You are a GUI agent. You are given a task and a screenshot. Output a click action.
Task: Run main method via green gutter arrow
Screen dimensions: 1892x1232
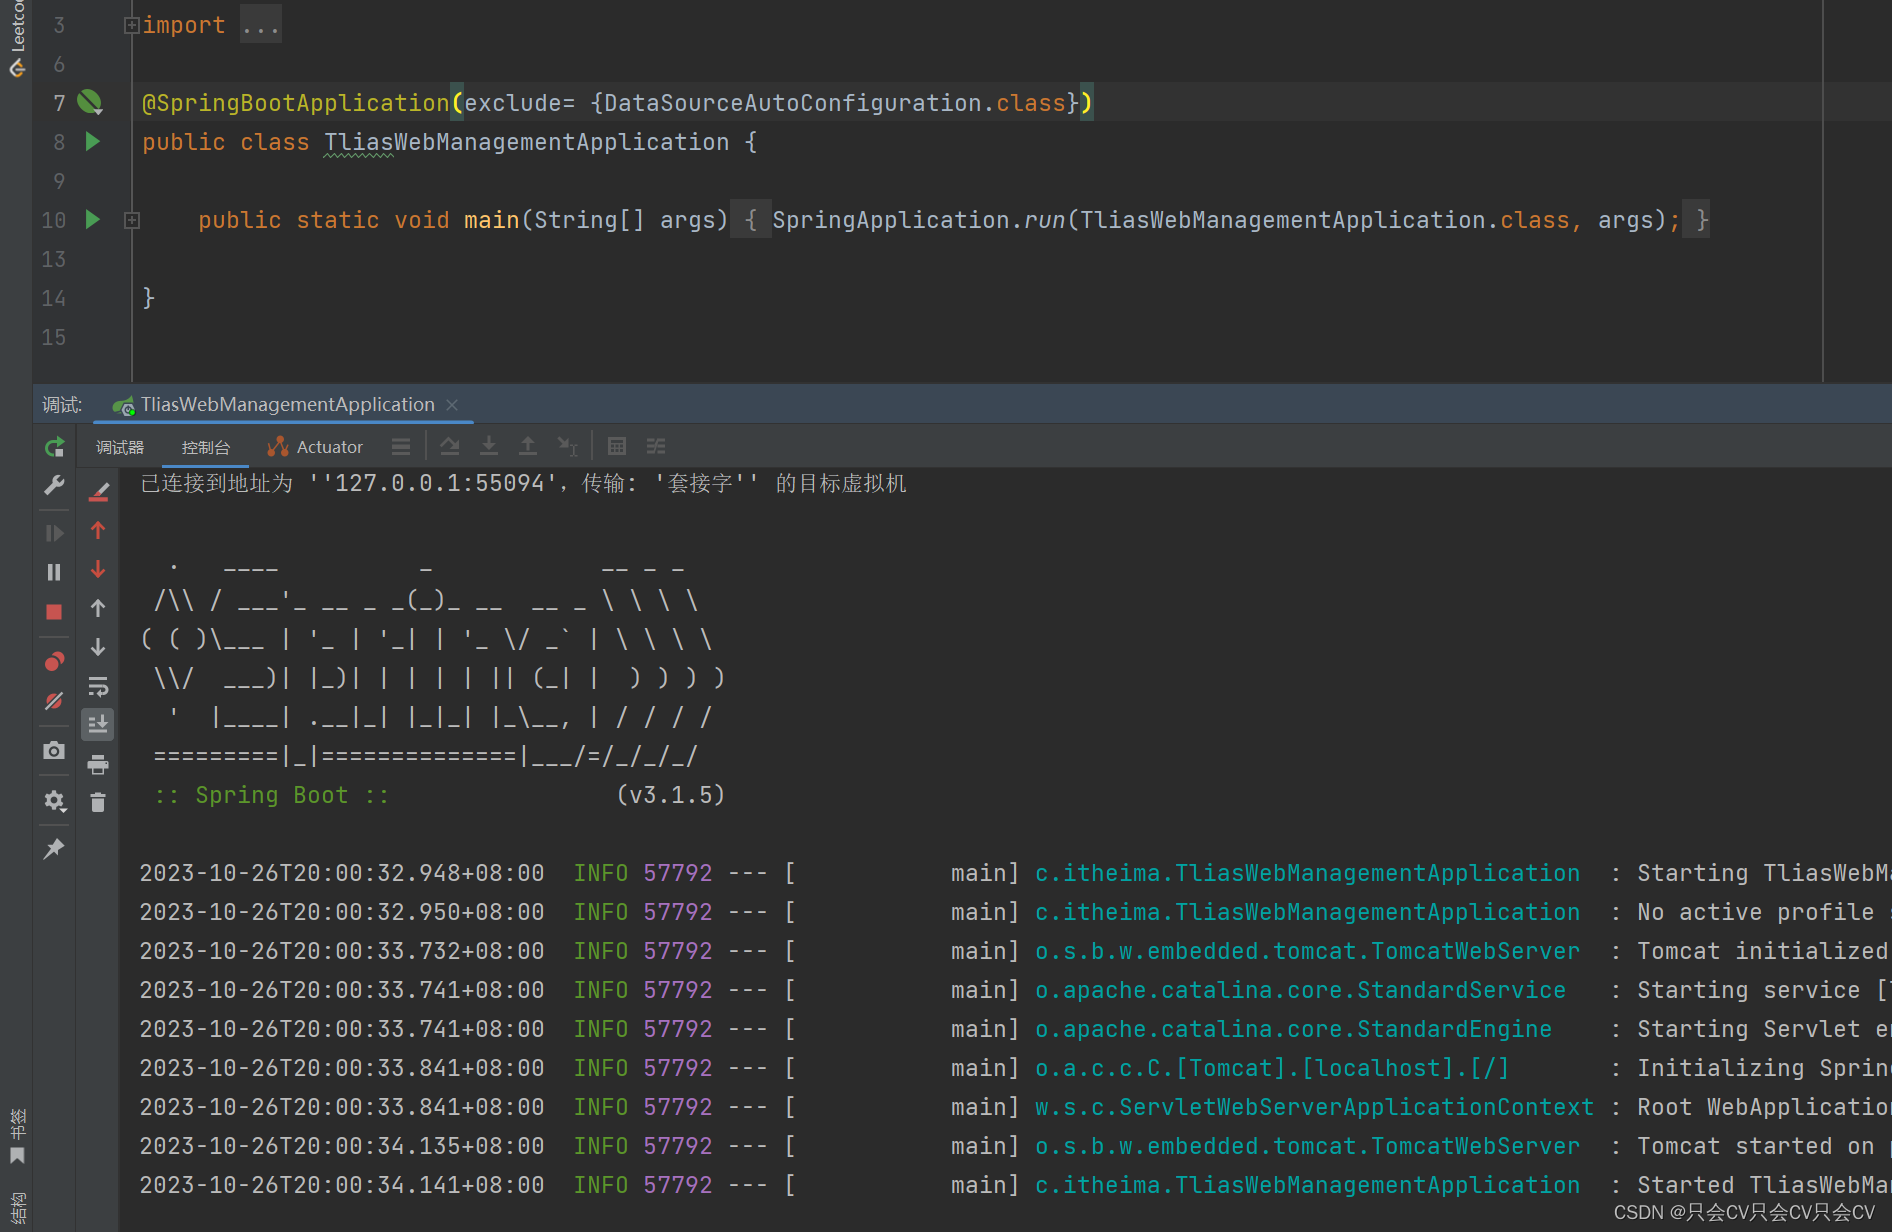click(92, 219)
